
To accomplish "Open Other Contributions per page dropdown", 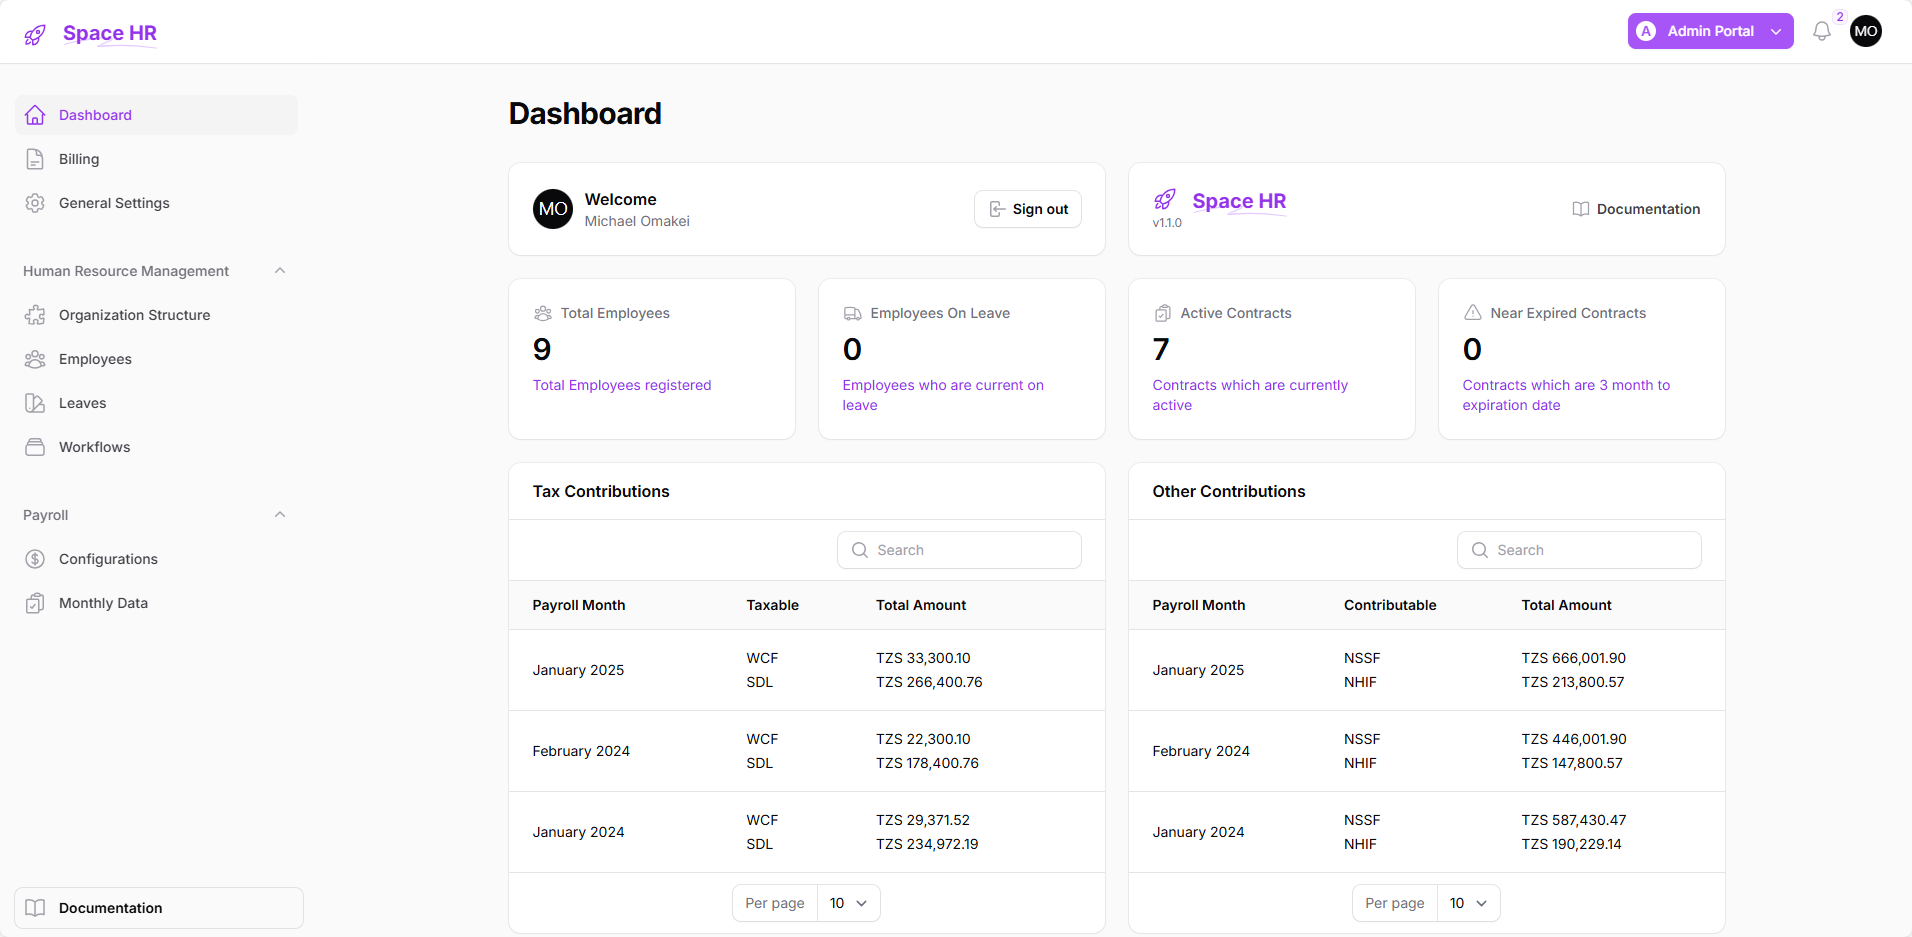I will 1468,903.
